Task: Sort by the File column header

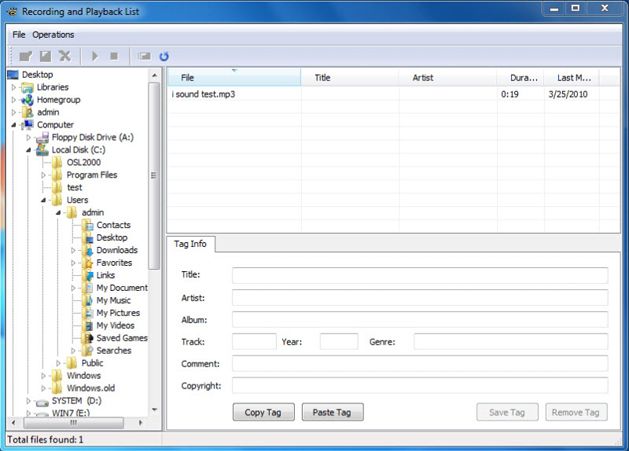Action: click(x=234, y=78)
